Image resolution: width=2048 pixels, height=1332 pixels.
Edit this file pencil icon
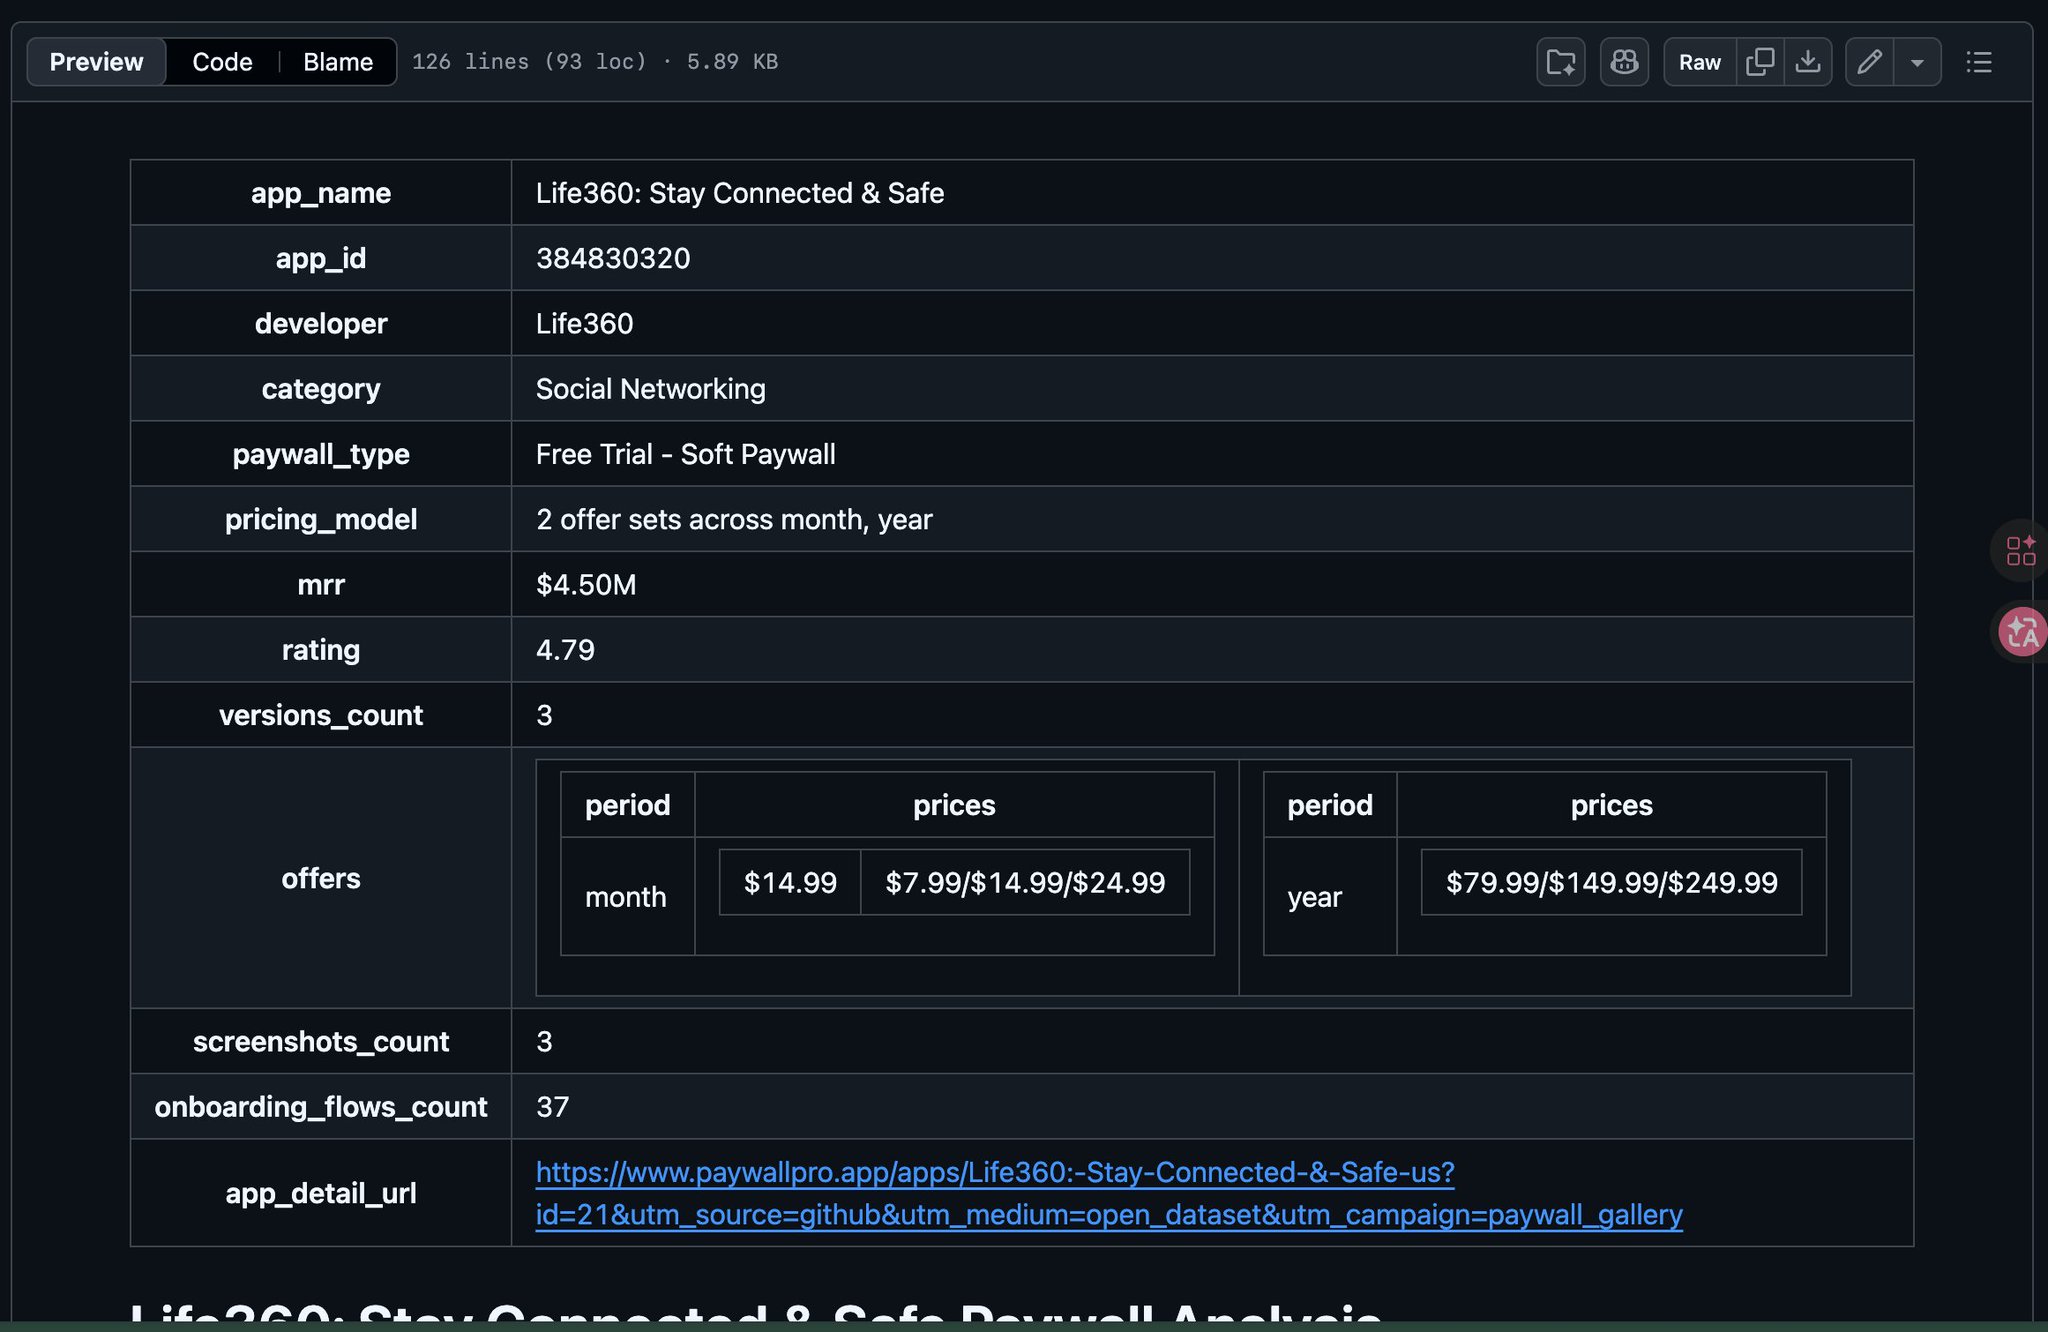(1870, 62)
